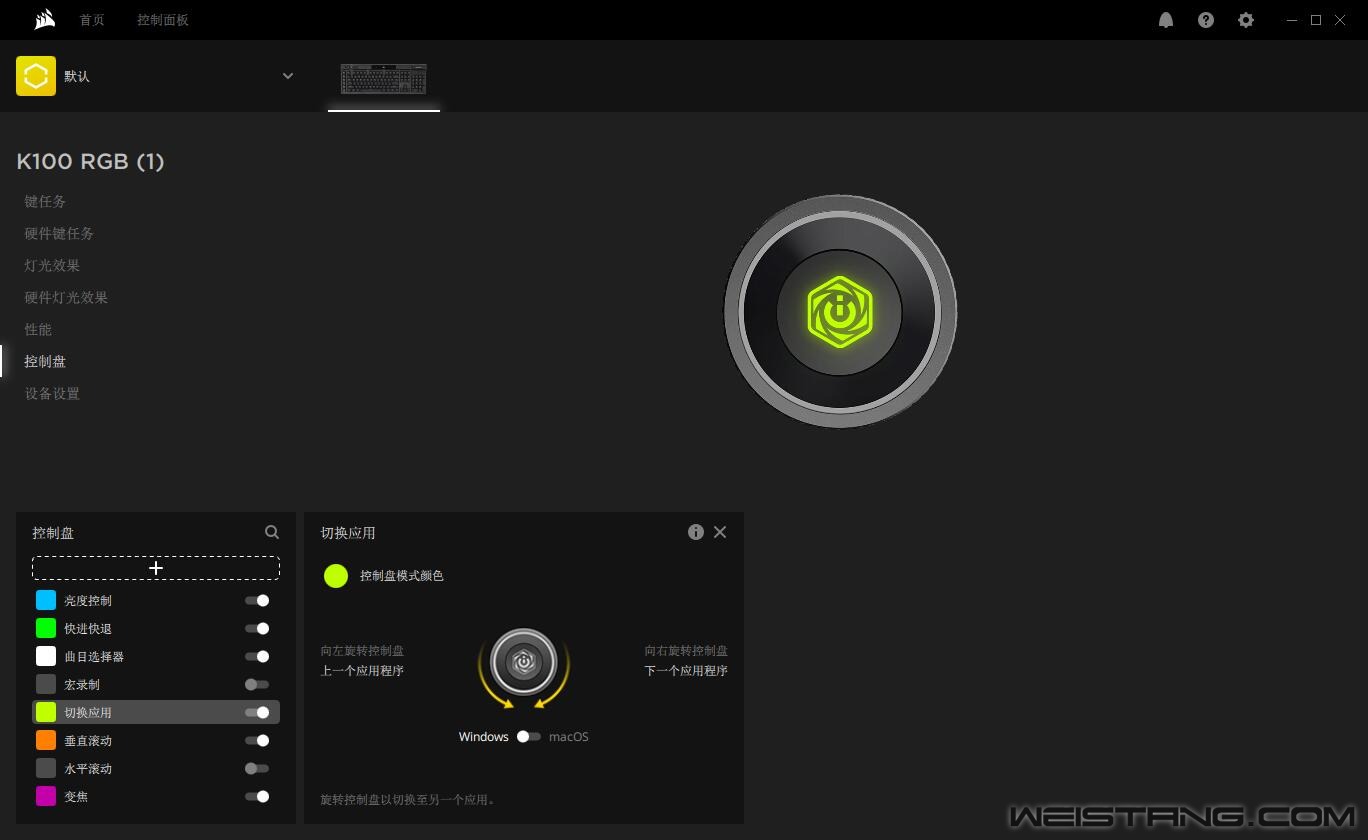This screenshot has width=1368, height=840.
Task: Click the green 快进快退 color swatch
Action: click(46, 628)
